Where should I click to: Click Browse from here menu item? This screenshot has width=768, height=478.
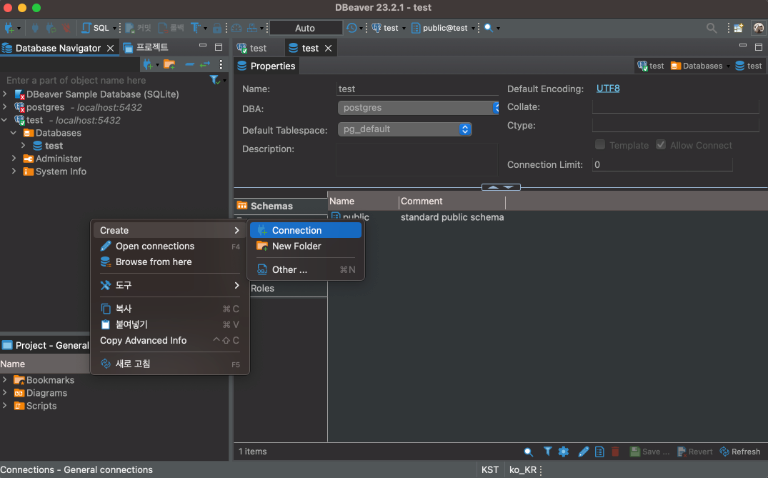[170, 262]
